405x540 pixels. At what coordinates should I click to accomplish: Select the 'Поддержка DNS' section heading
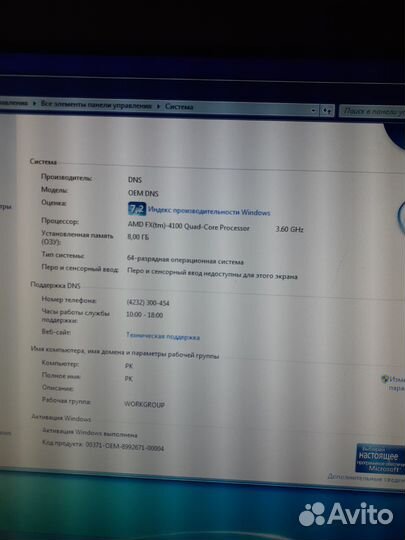55,285
